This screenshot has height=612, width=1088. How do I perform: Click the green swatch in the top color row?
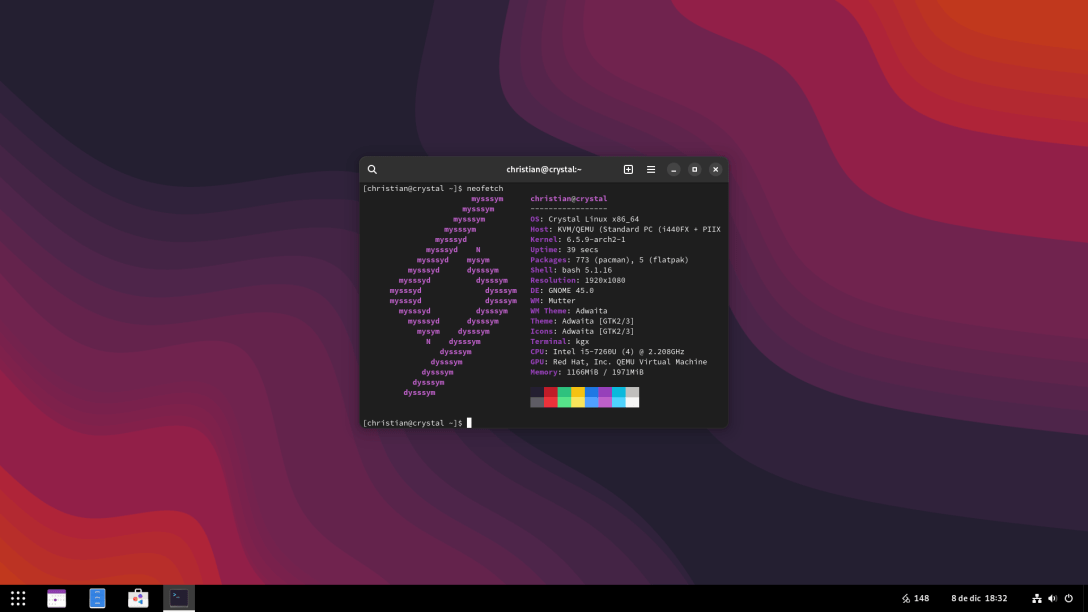564,392
